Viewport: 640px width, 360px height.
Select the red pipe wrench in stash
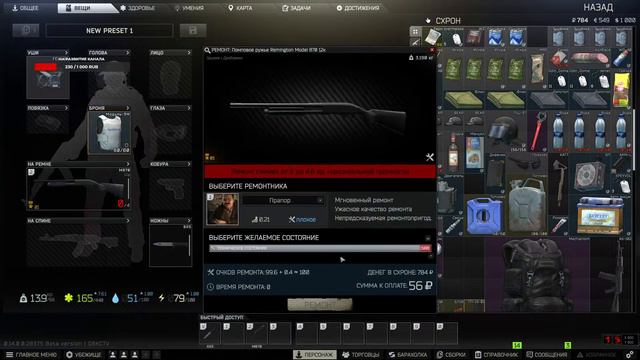(538, 131)
